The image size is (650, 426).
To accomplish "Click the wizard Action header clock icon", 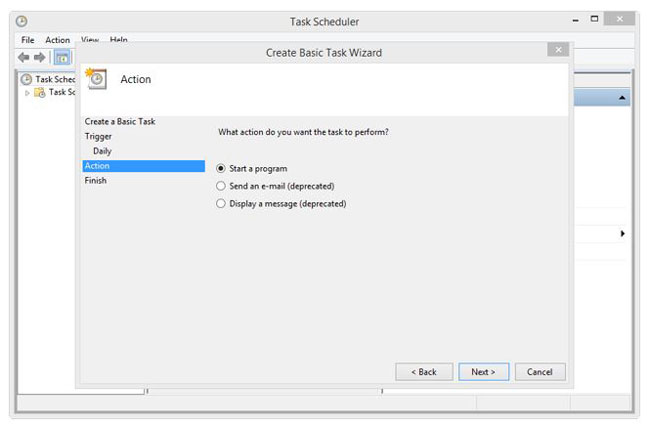I will 98,79.
